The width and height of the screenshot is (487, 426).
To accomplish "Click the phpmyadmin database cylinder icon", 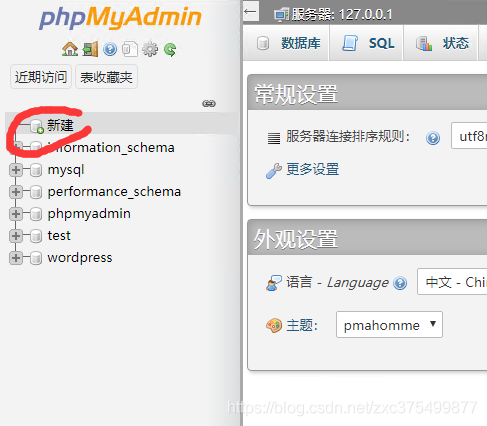I will 36,214.
